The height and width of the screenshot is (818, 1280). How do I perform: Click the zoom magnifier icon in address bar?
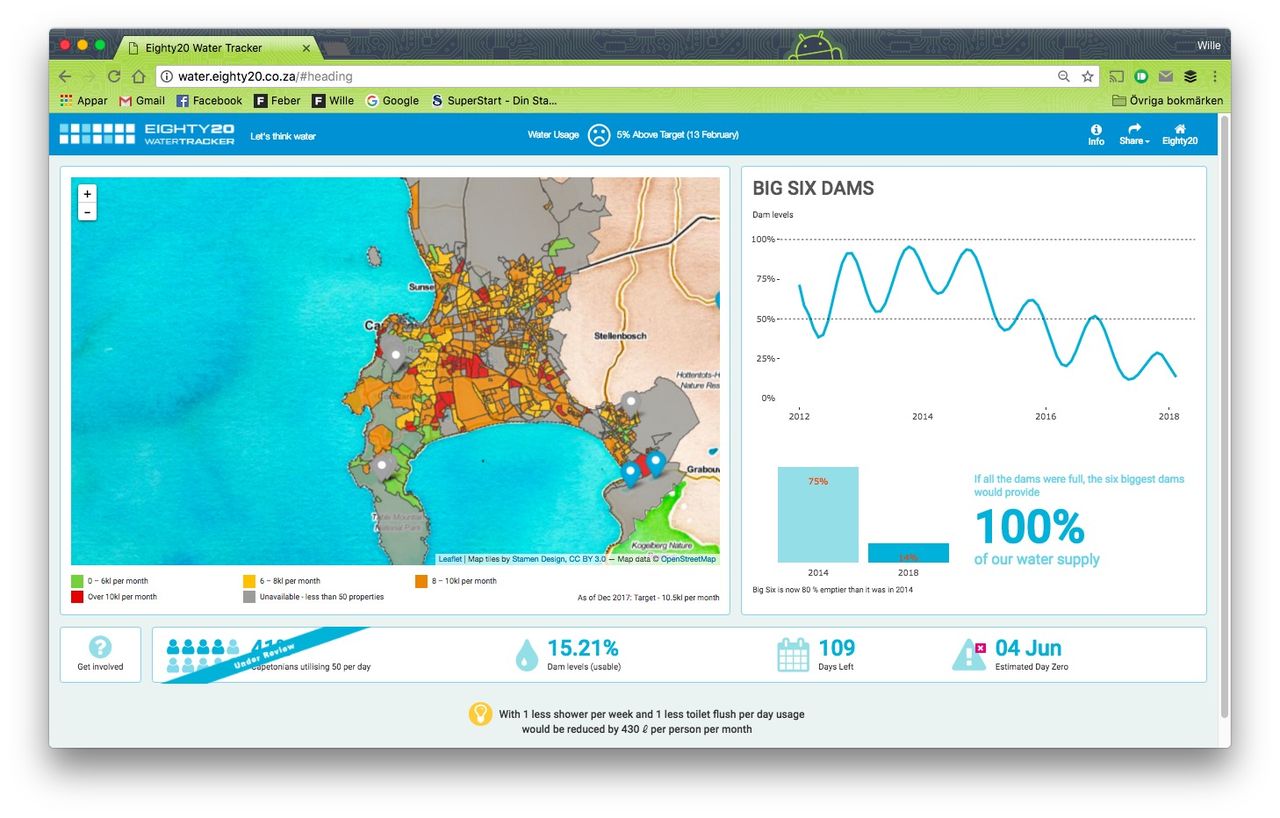point(1064,76)
